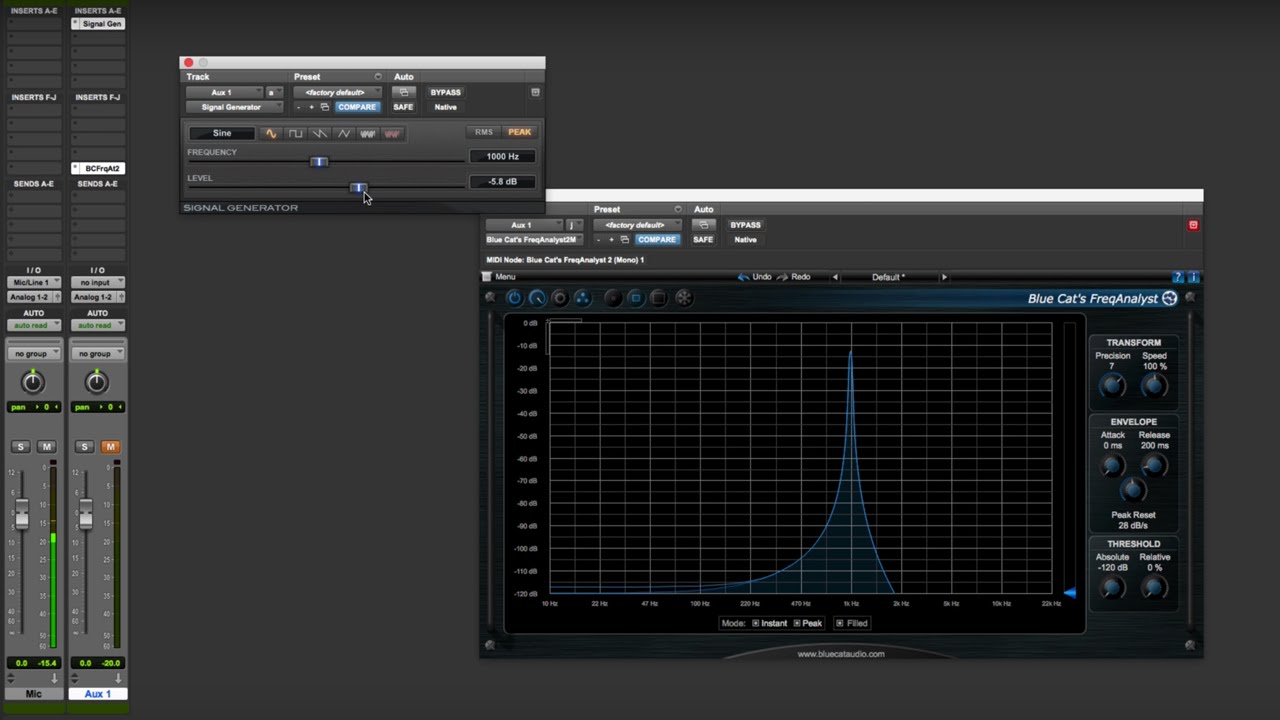
Task: Click the FreqAnalyst info icon
Action: point(1193,277)
